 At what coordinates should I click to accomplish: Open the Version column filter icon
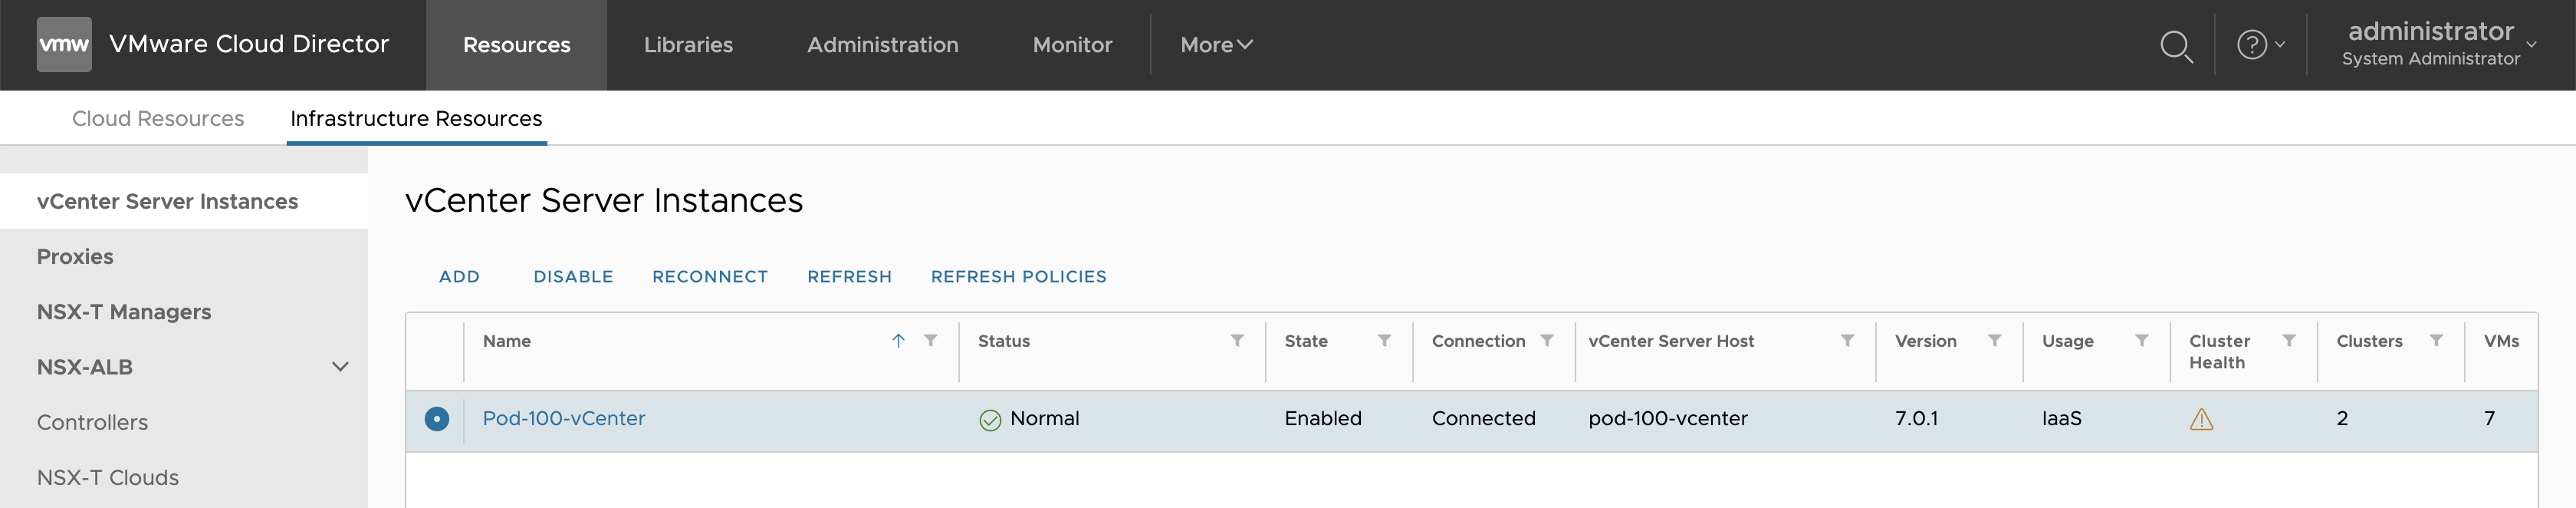[1994, 341]
